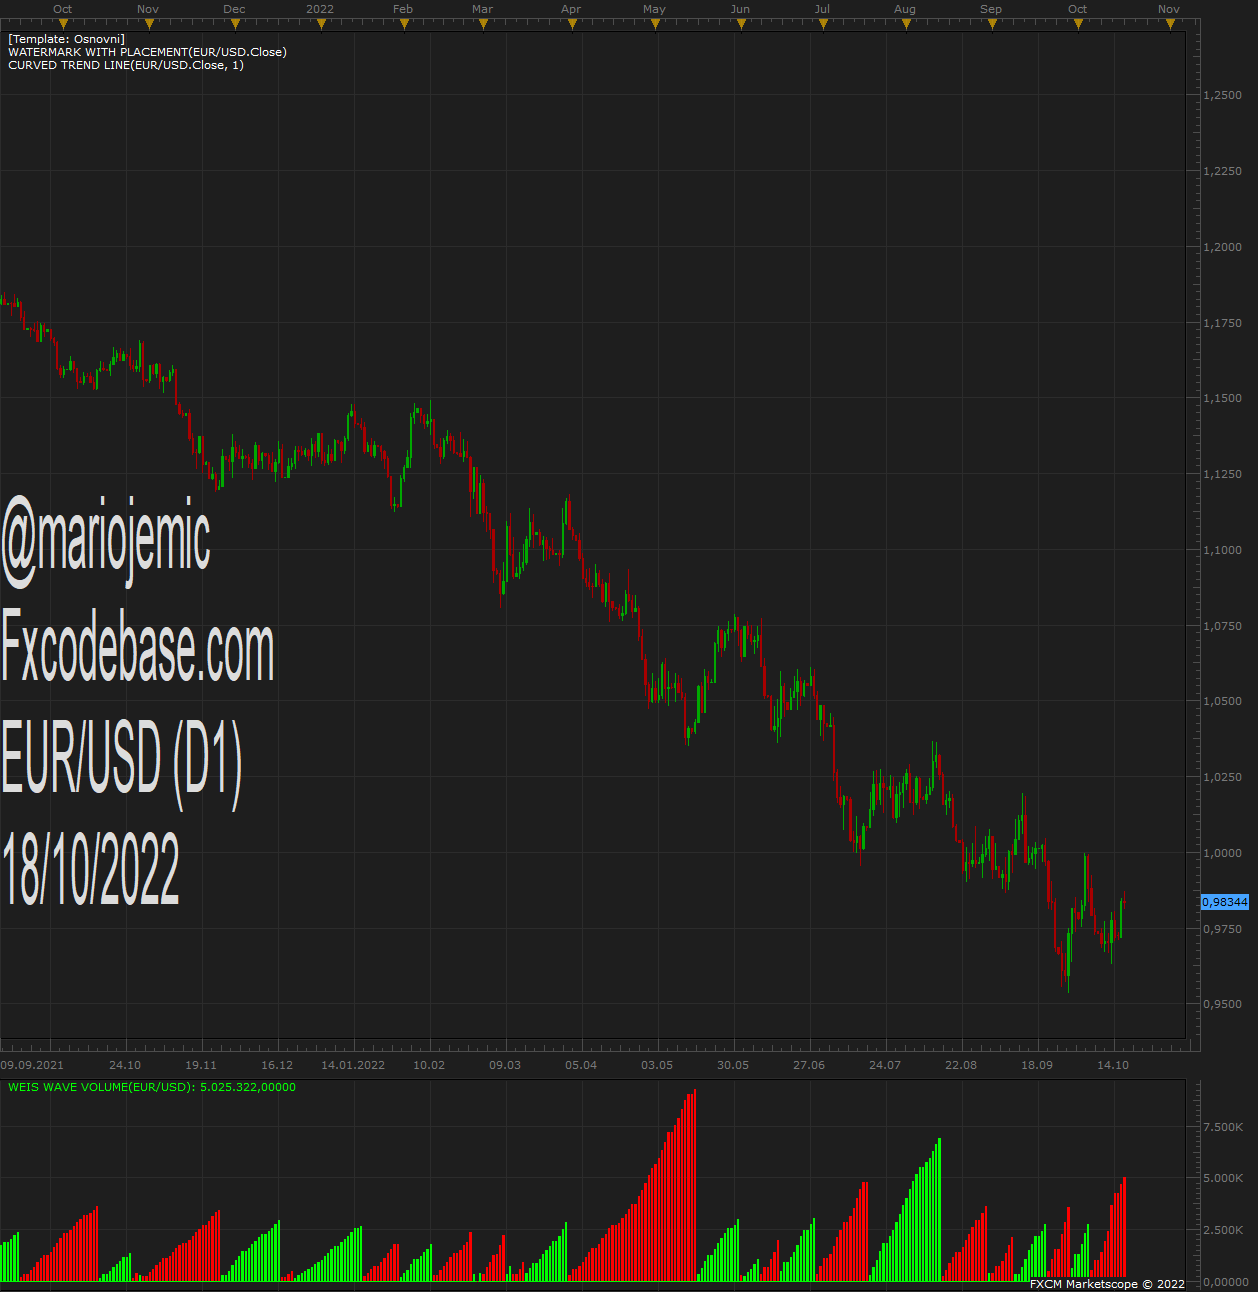Click the 1,2000 price axis label
Screen dimensions: 1258x1292
1222,247
